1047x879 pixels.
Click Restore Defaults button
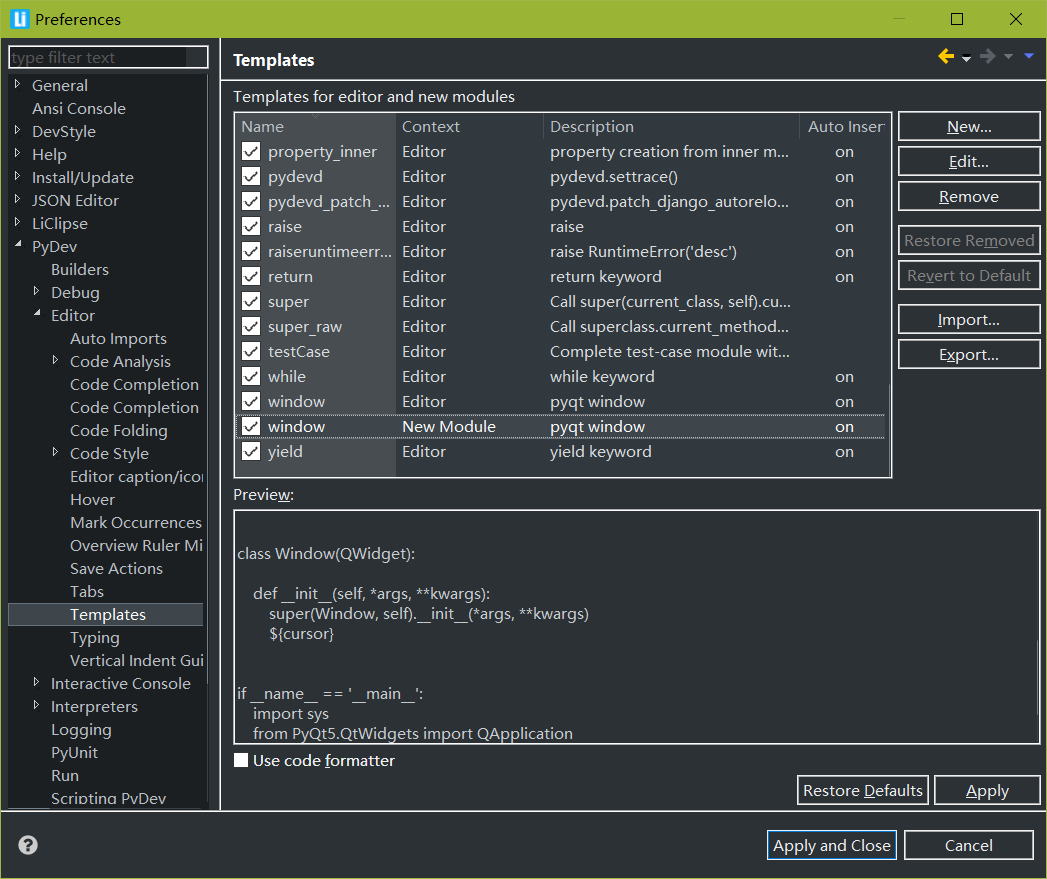click(x=863, y=790)
